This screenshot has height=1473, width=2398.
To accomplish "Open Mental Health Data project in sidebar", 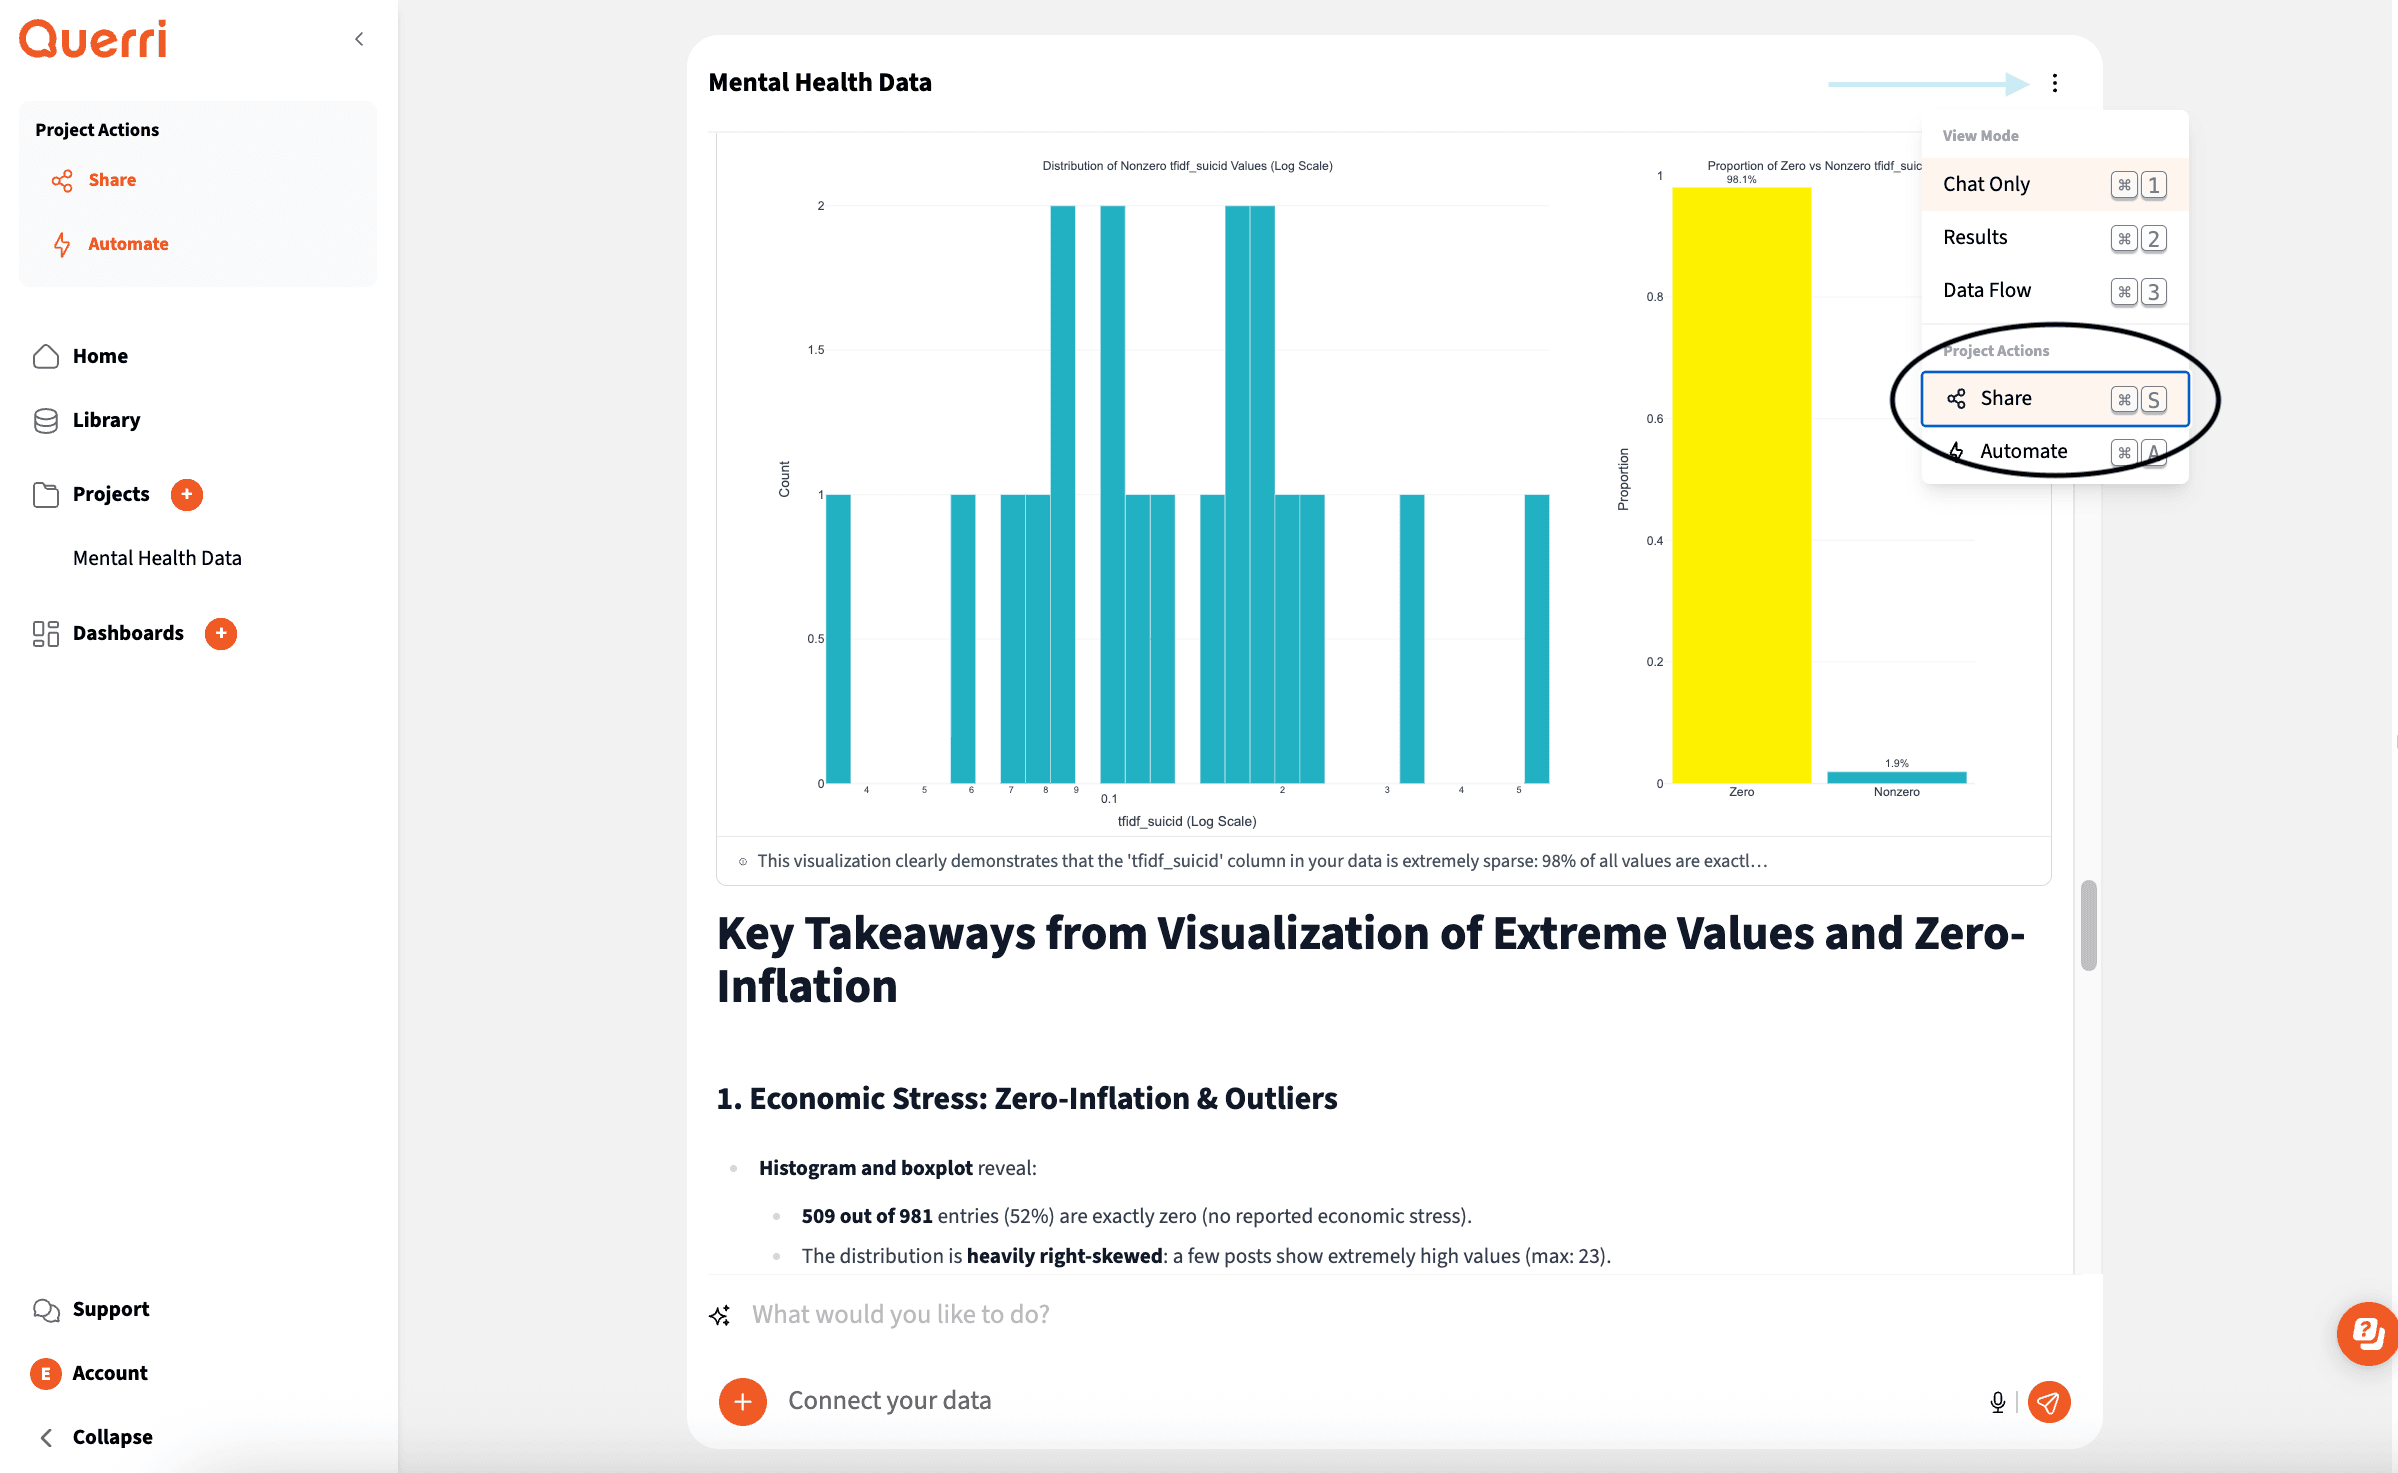I will (157, 558).
